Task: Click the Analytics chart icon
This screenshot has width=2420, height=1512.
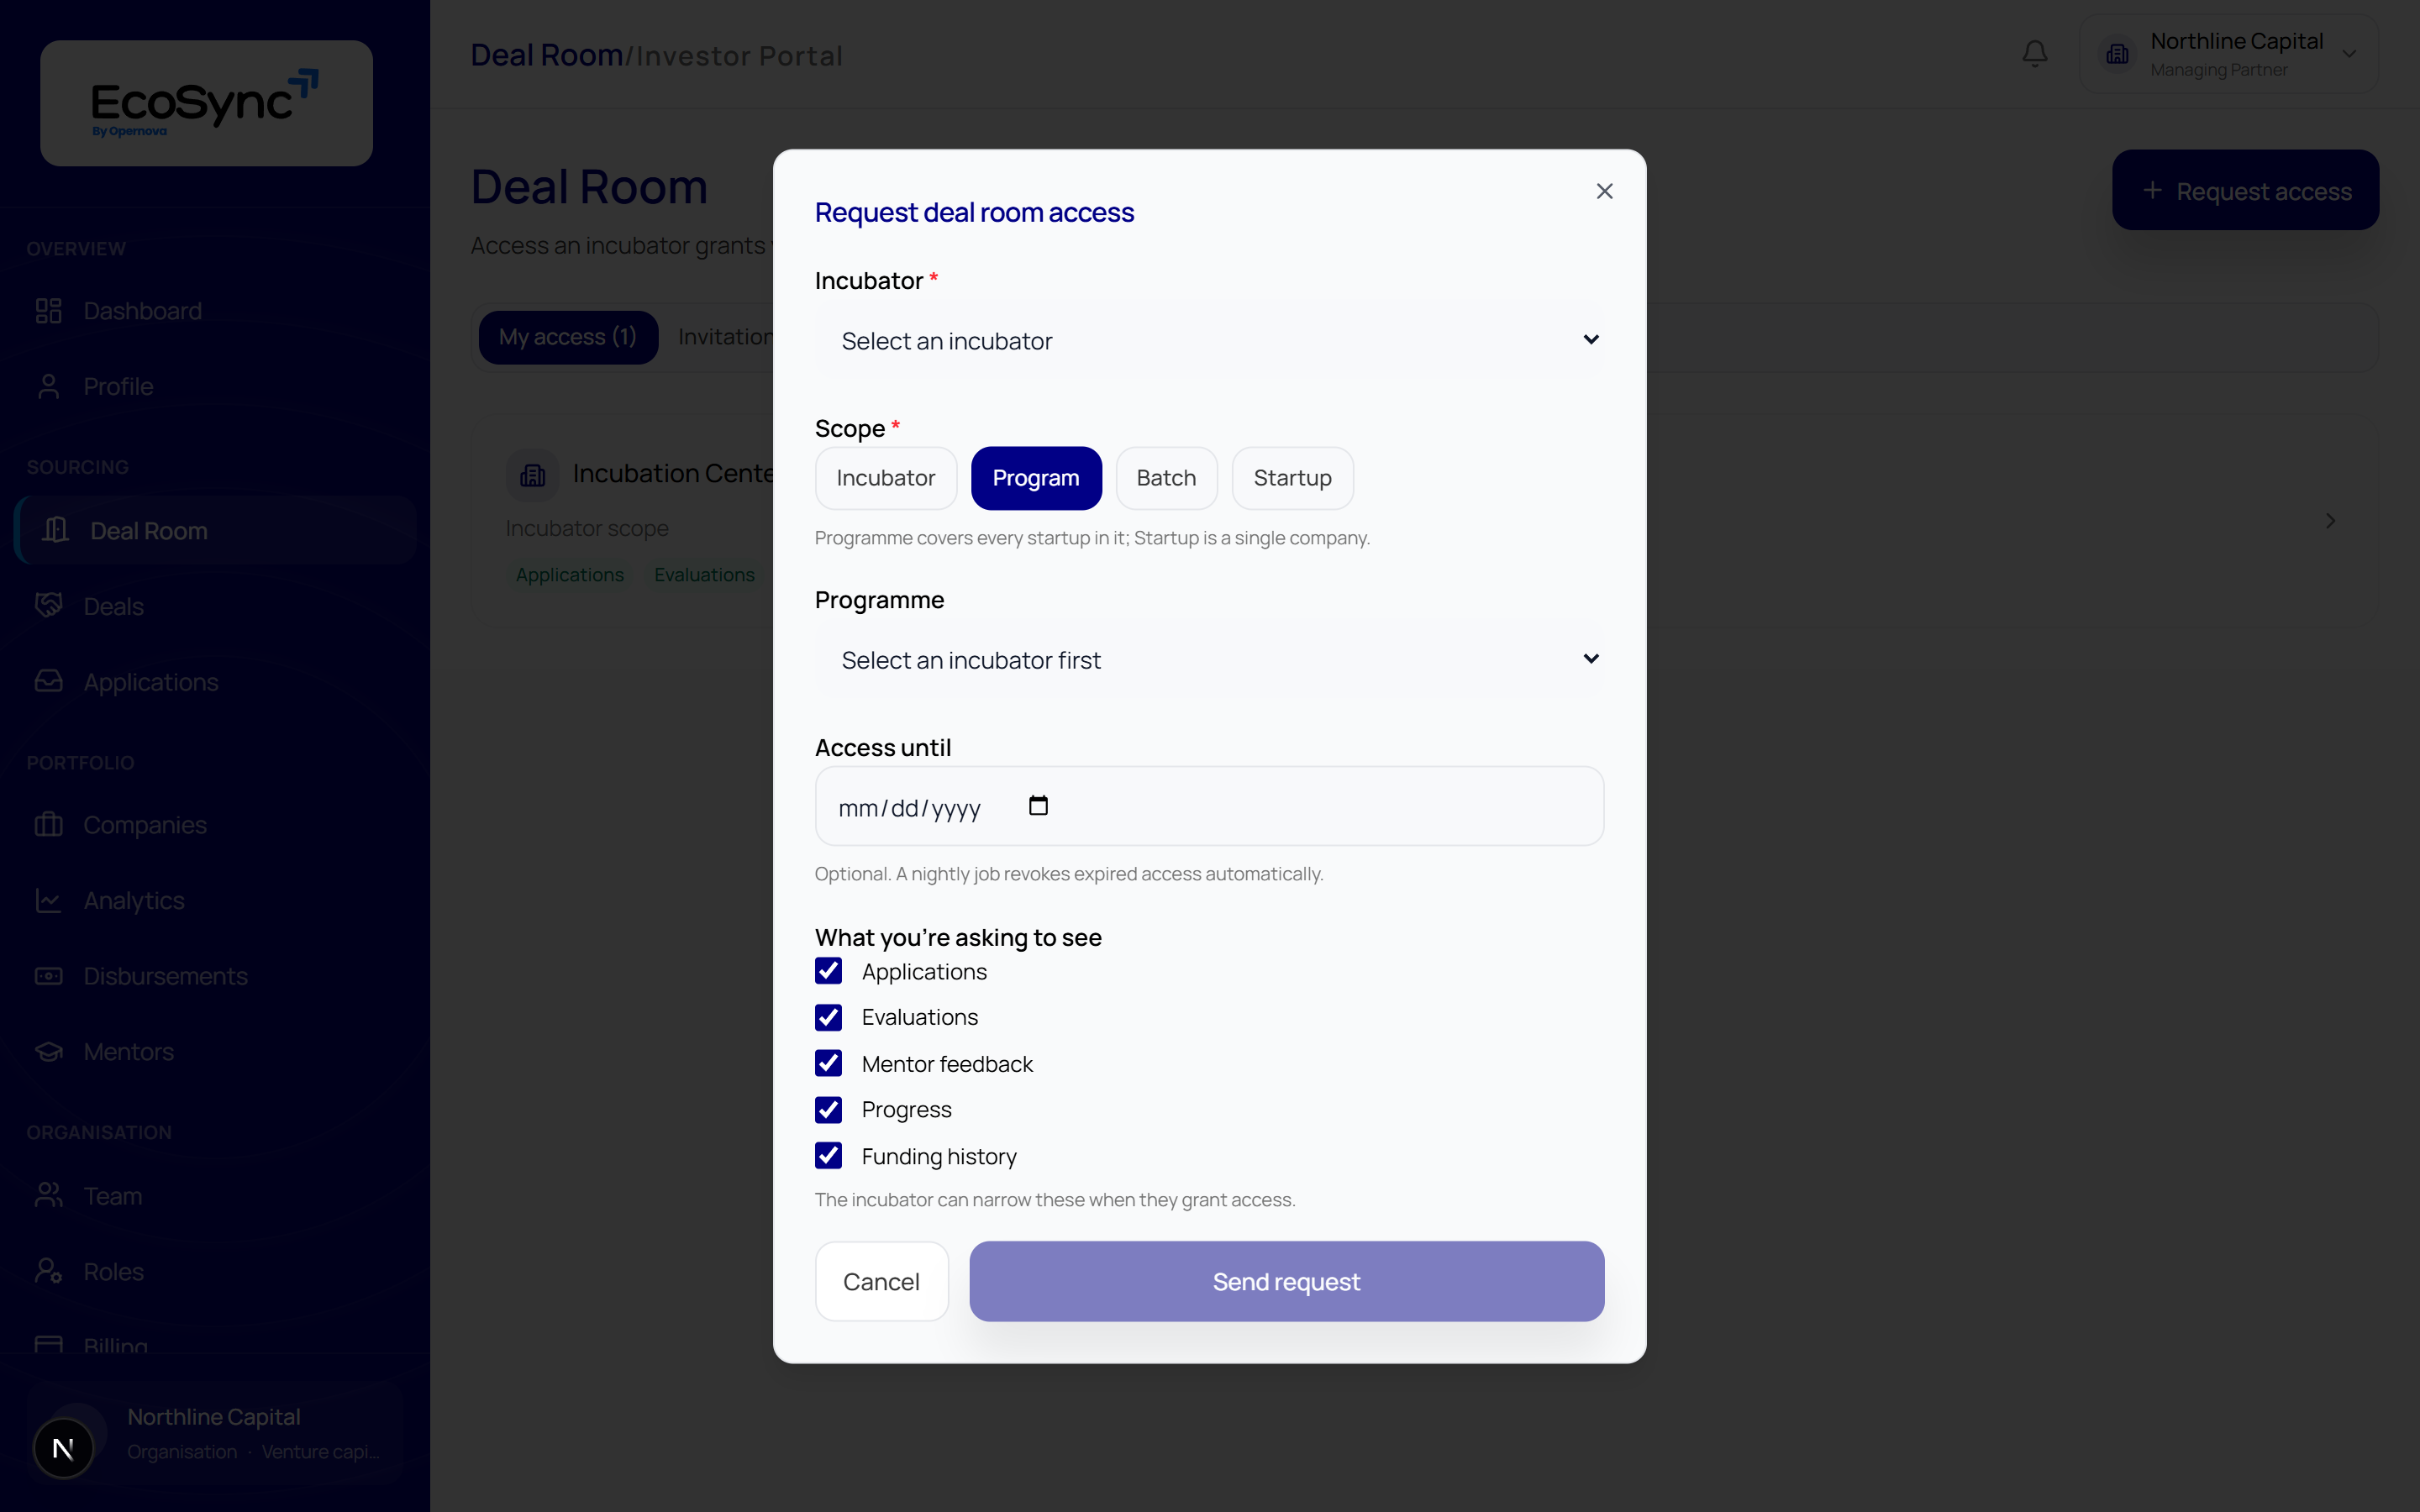Action: click(x=48, y=900)
